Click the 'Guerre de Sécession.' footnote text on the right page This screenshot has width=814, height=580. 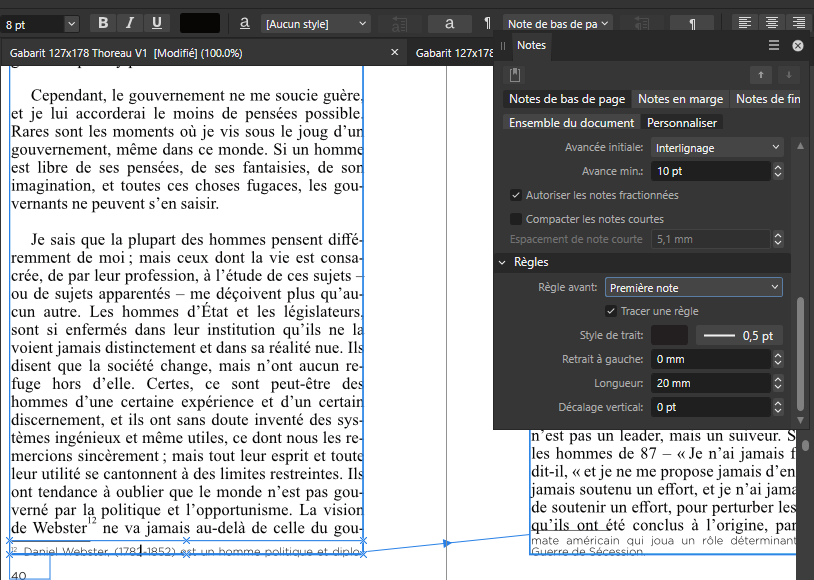click(x=588, y=551)
